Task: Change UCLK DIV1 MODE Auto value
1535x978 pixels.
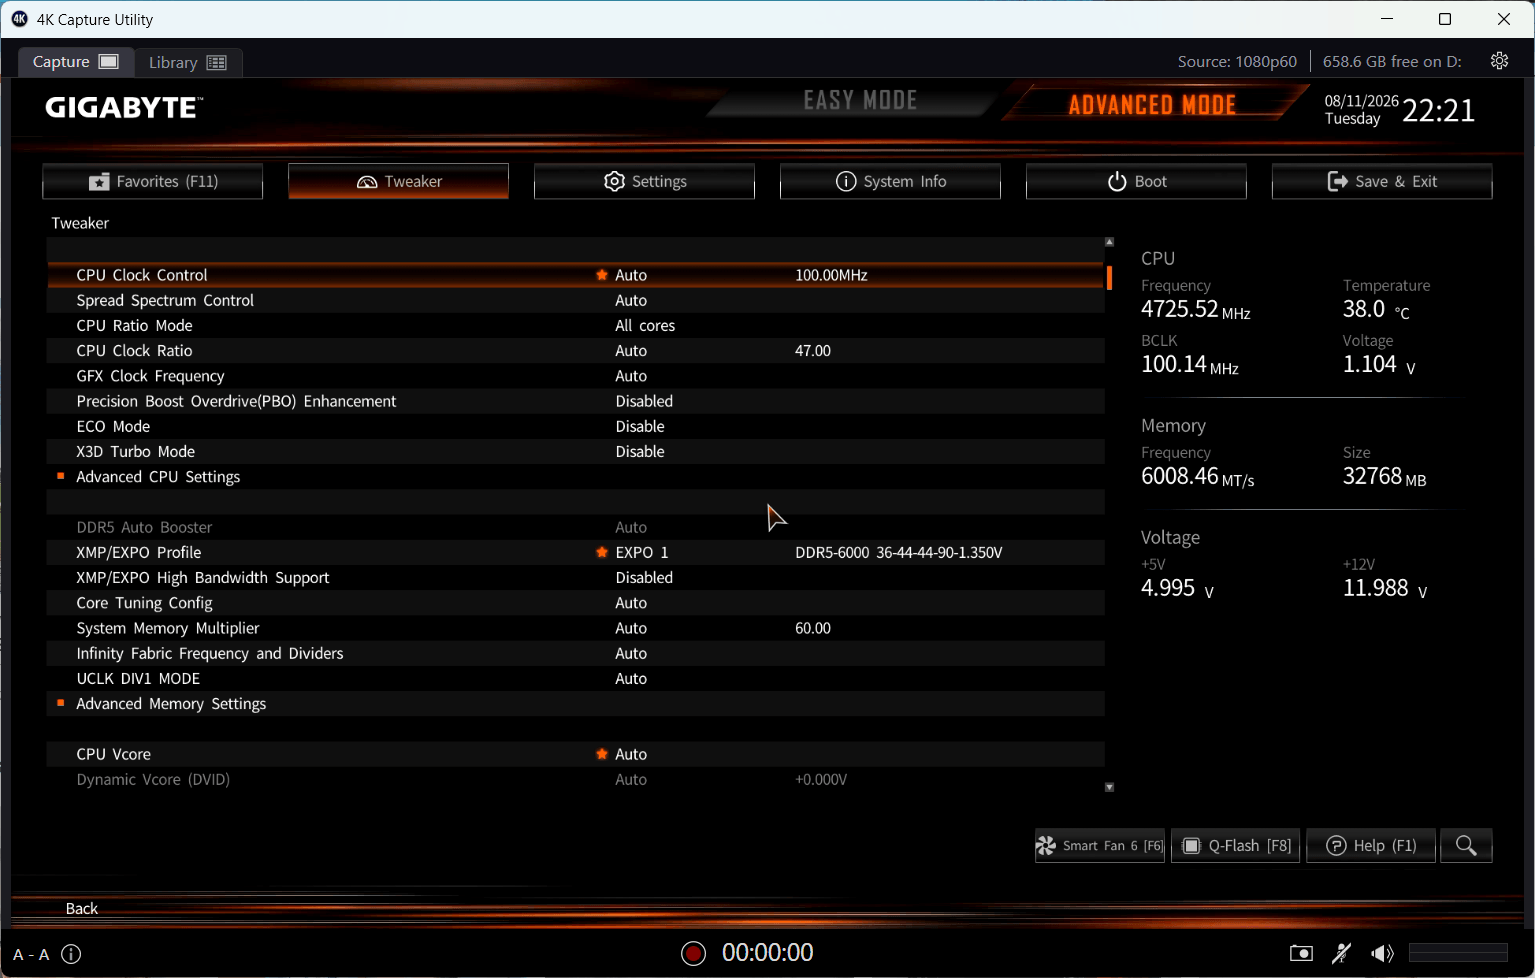Action: [631, 679]
